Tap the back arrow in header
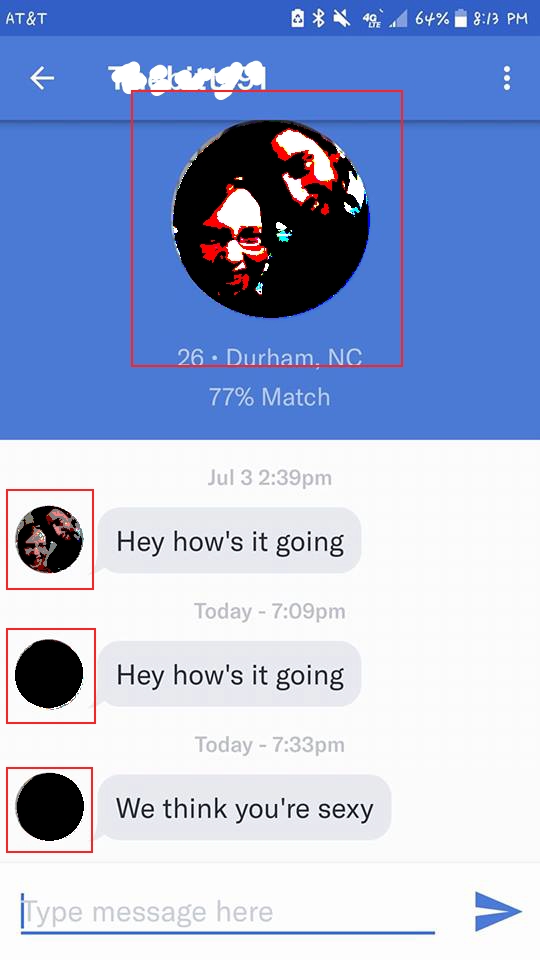540x960 pixels. pos(42,78)
